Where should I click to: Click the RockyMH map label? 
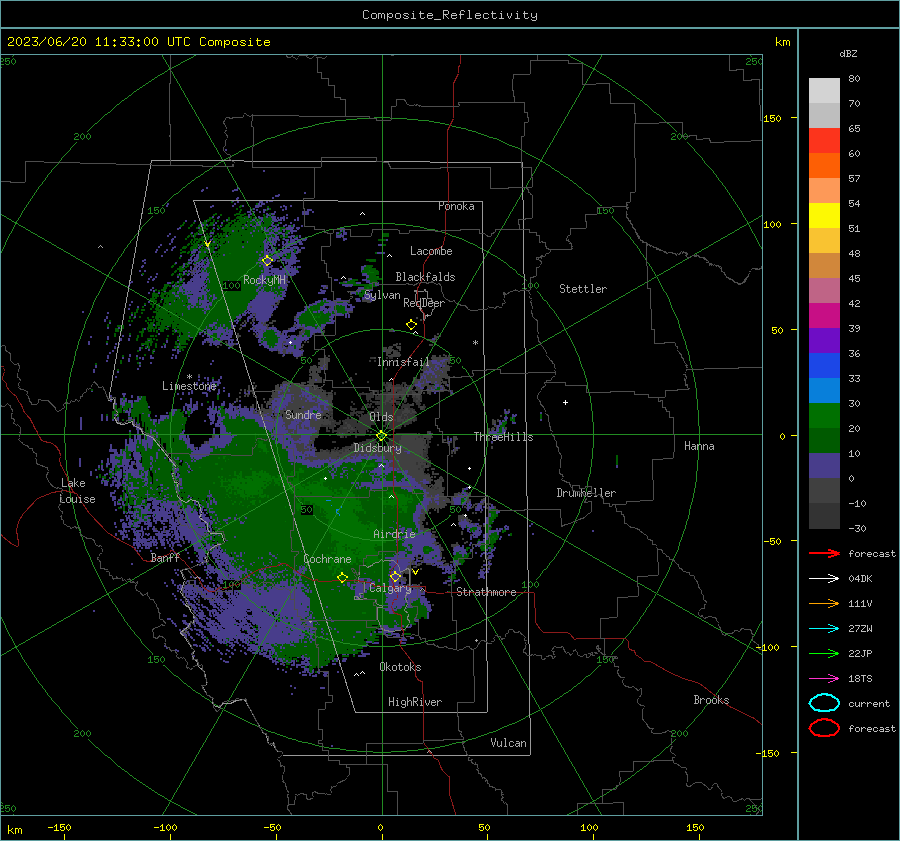(x=264, y=280)
